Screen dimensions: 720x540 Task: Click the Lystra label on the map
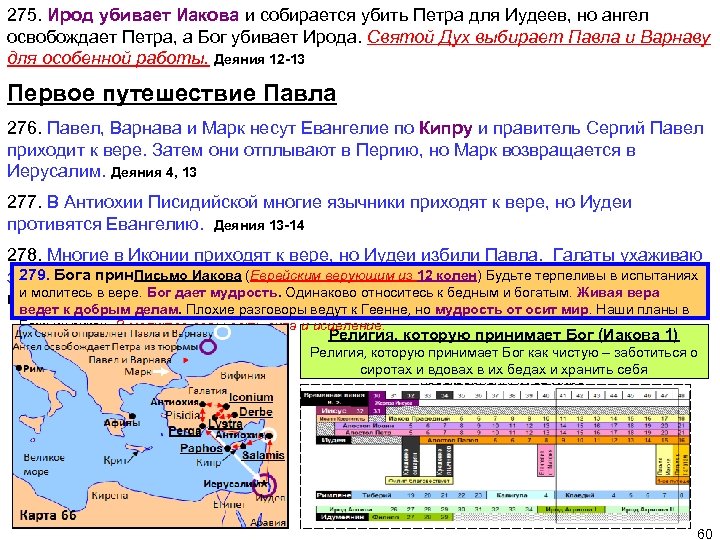(225, 423)
